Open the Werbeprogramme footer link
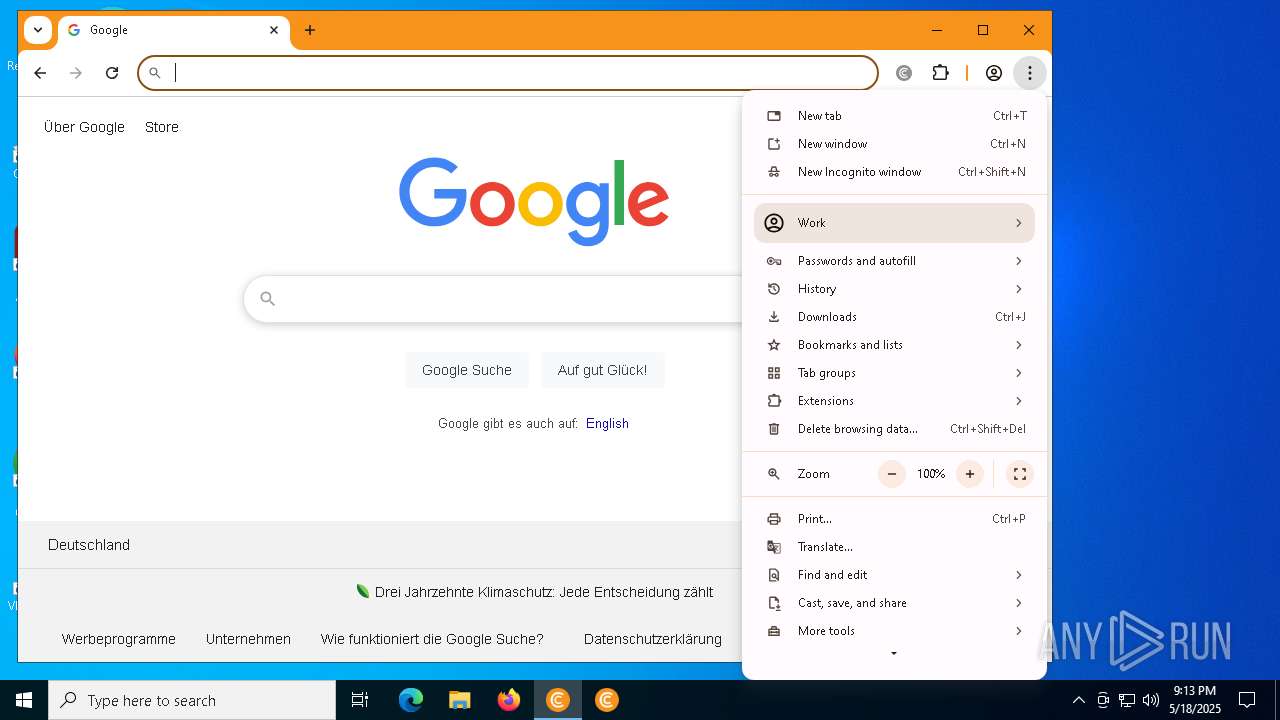Screen dimensions: 1280x720 tap(119, 639)
